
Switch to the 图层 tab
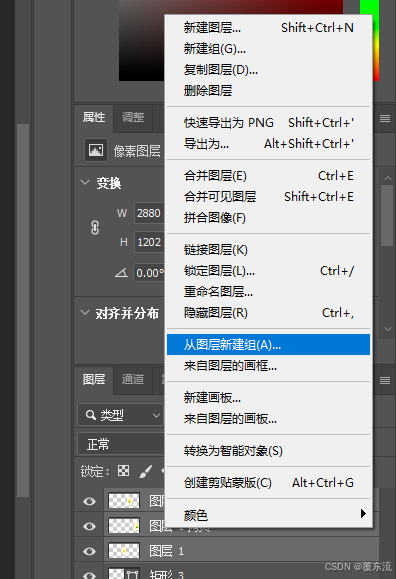click(94, 380)
